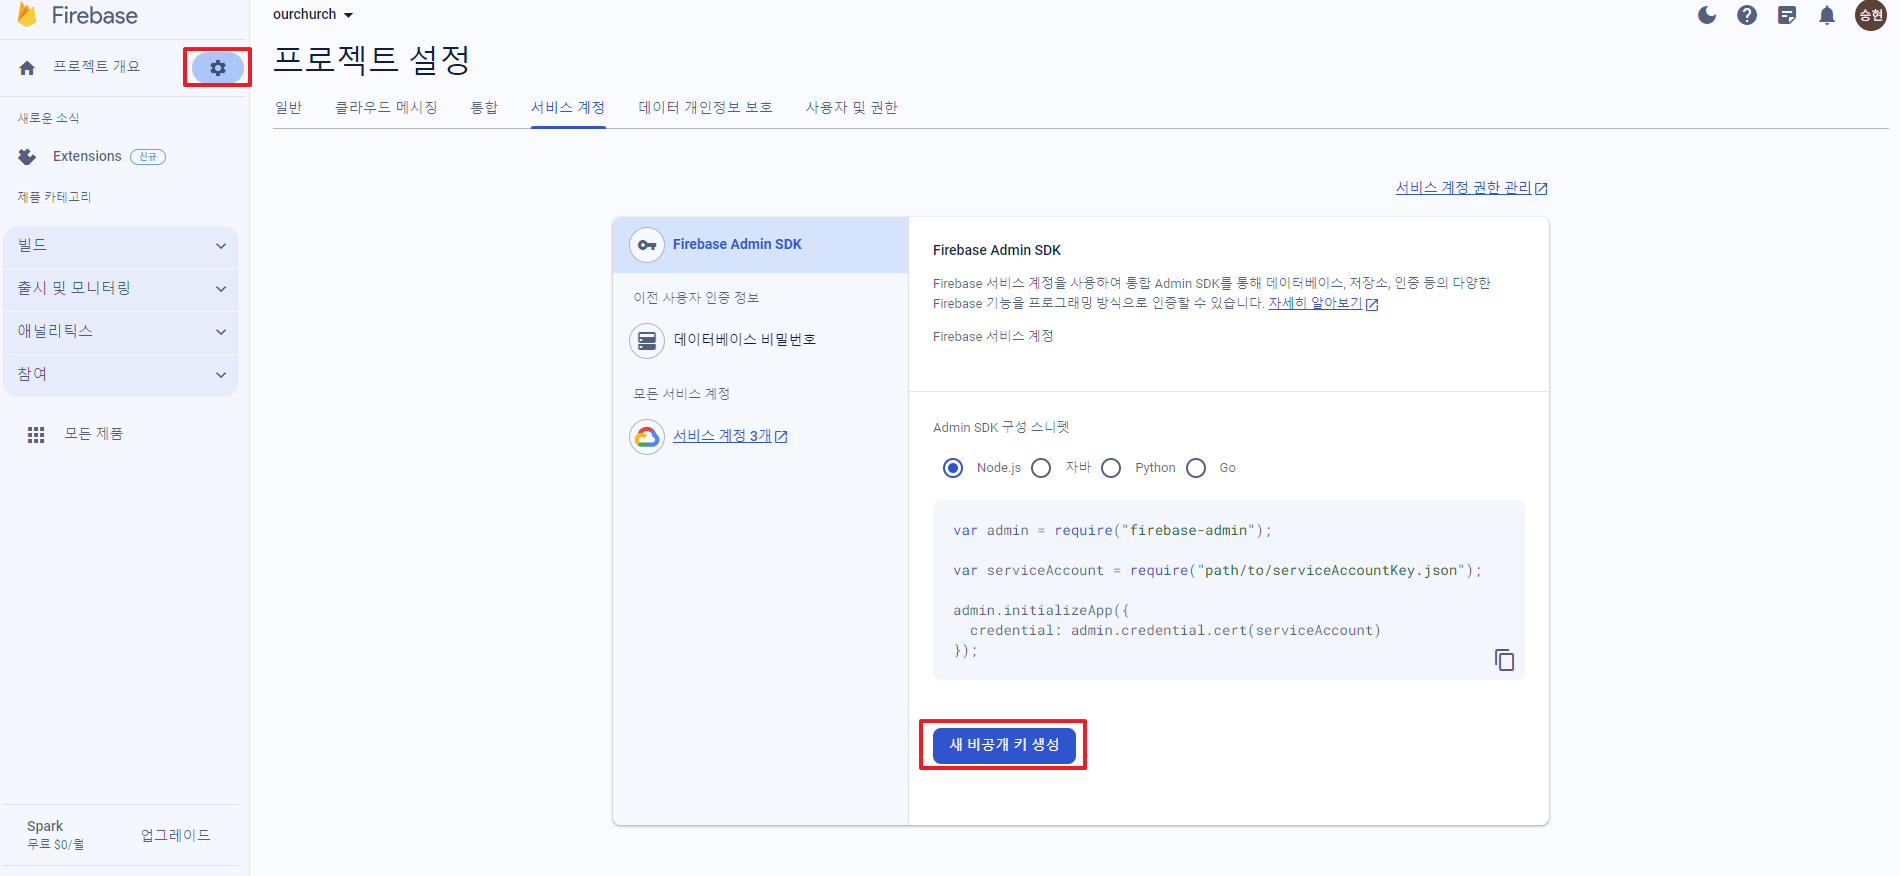Open the 서비스 계정 3개 link
The width and height of the screenshot is (1900, 876).
pos(722,437)
